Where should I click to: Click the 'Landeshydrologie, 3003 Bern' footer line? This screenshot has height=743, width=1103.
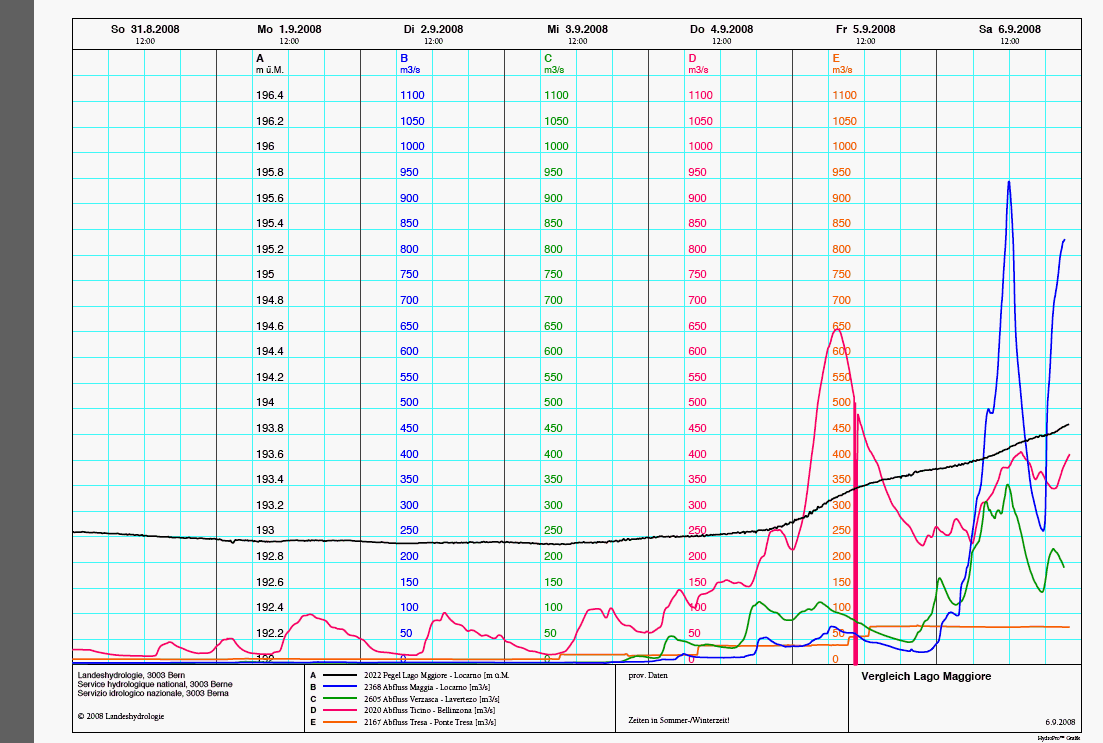tap(132, 675)
